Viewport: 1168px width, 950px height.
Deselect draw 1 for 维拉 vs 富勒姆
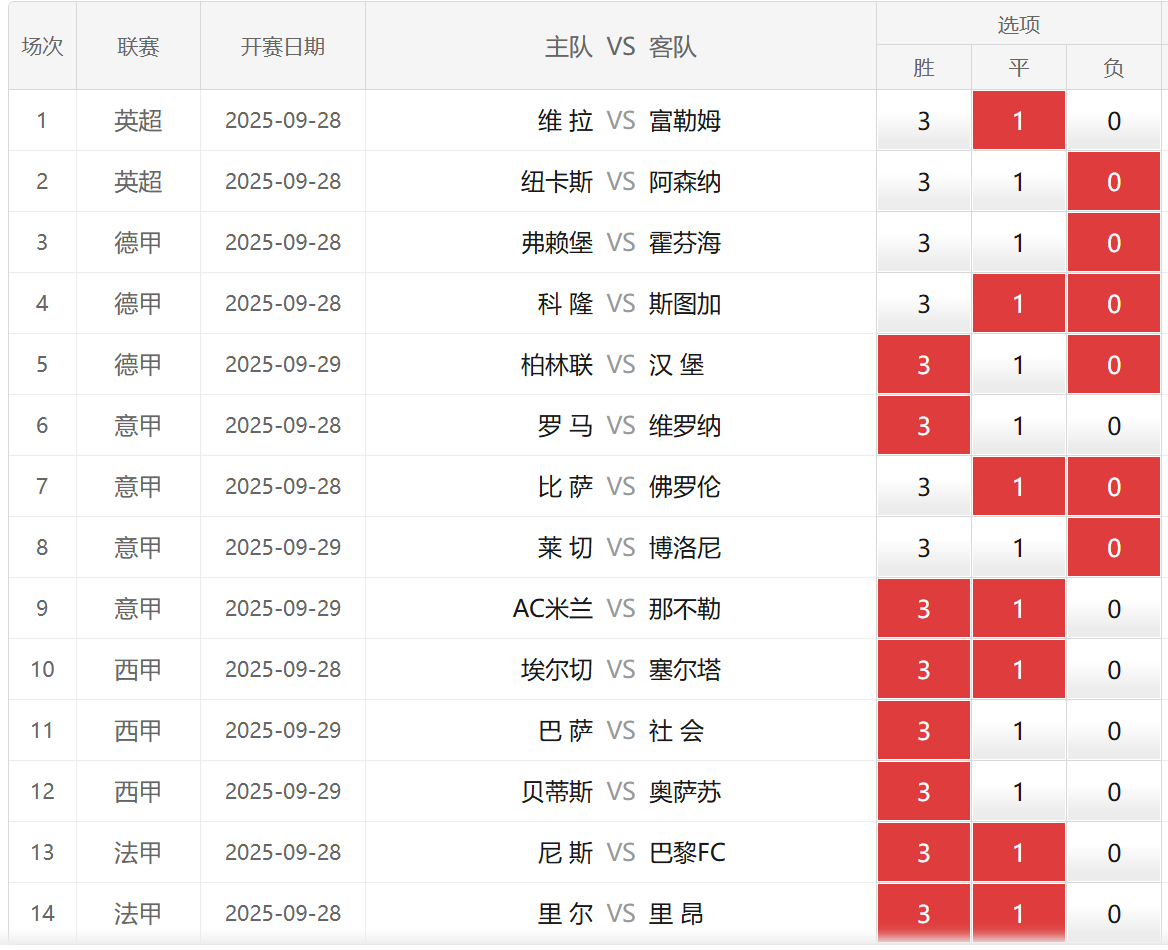[x=1018, y=121]
